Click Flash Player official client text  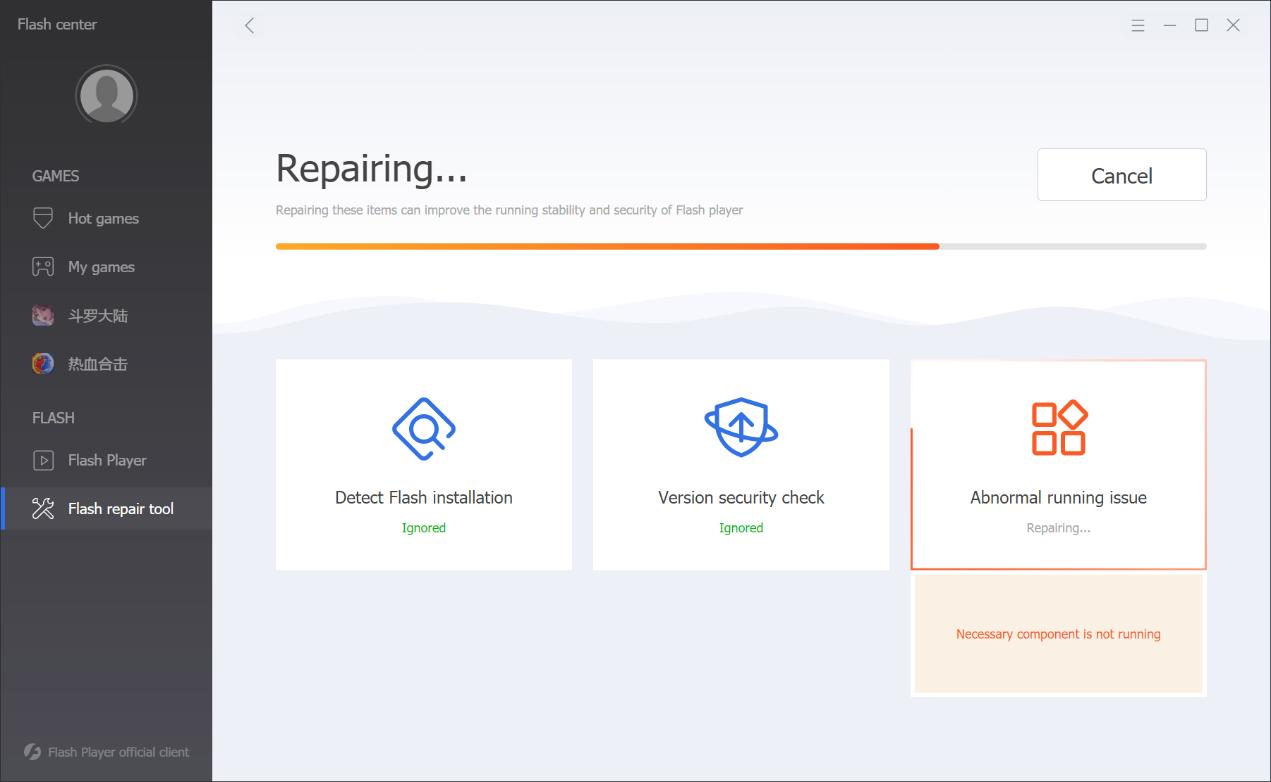tap(118, 752)
